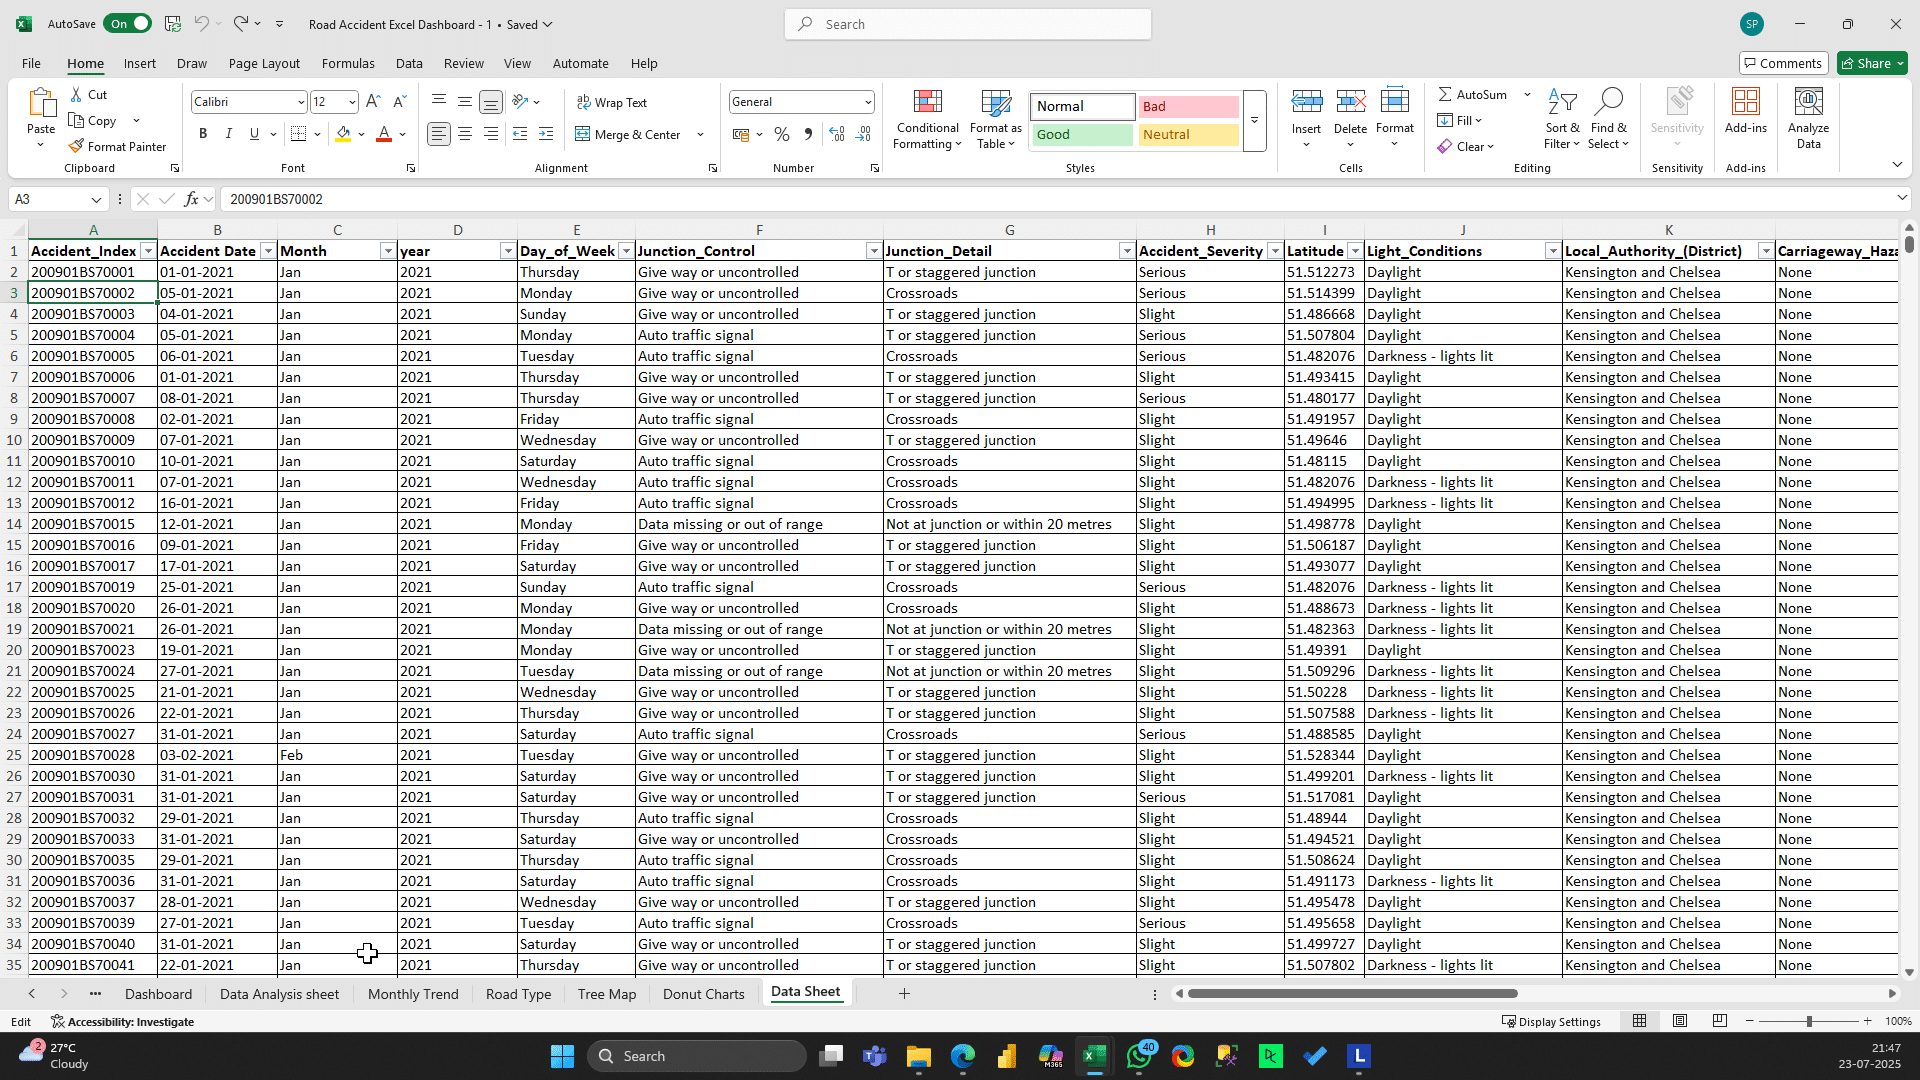Switch to the Monthly Trend sheet
This screenshot has width=1920, height=1080.
point(413,994)
